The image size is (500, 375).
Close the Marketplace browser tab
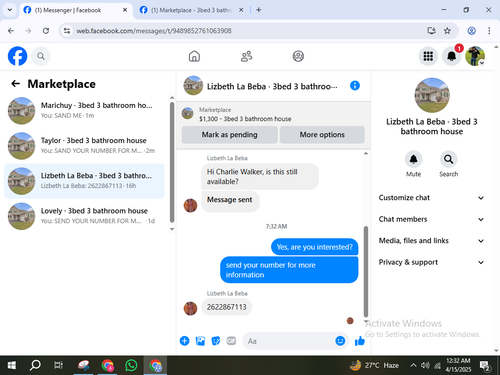point(241,10)
